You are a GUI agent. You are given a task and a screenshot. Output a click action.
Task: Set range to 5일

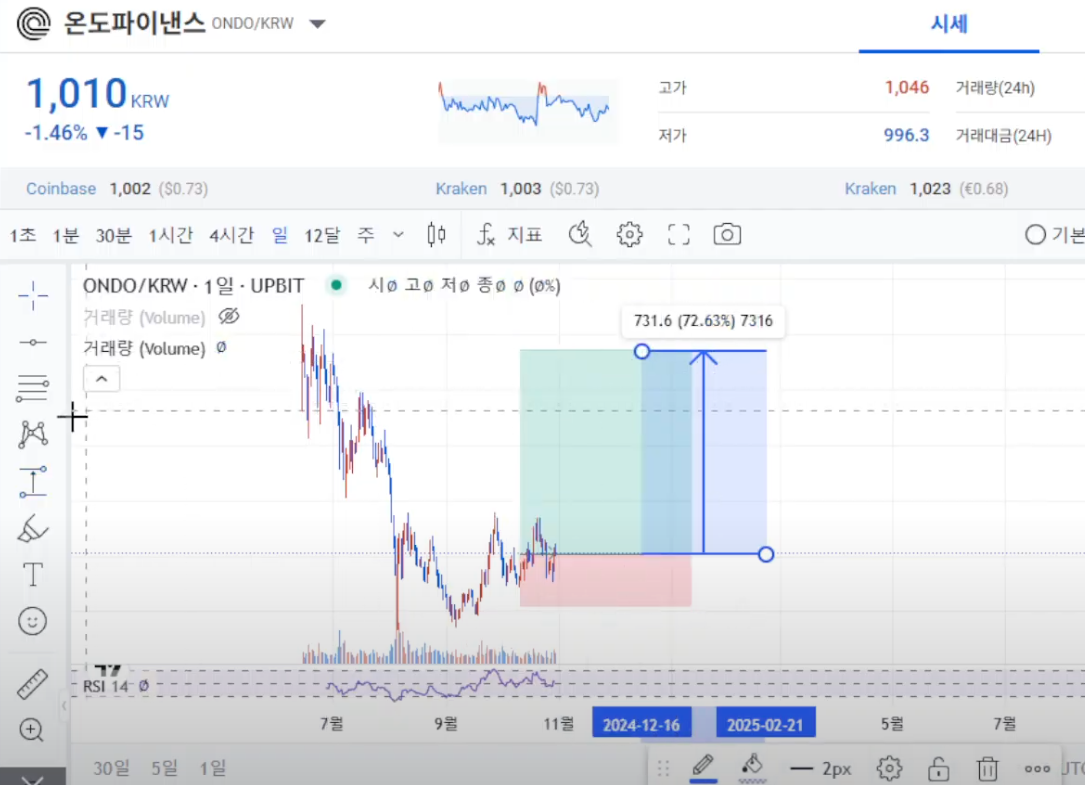pos(164,768)
